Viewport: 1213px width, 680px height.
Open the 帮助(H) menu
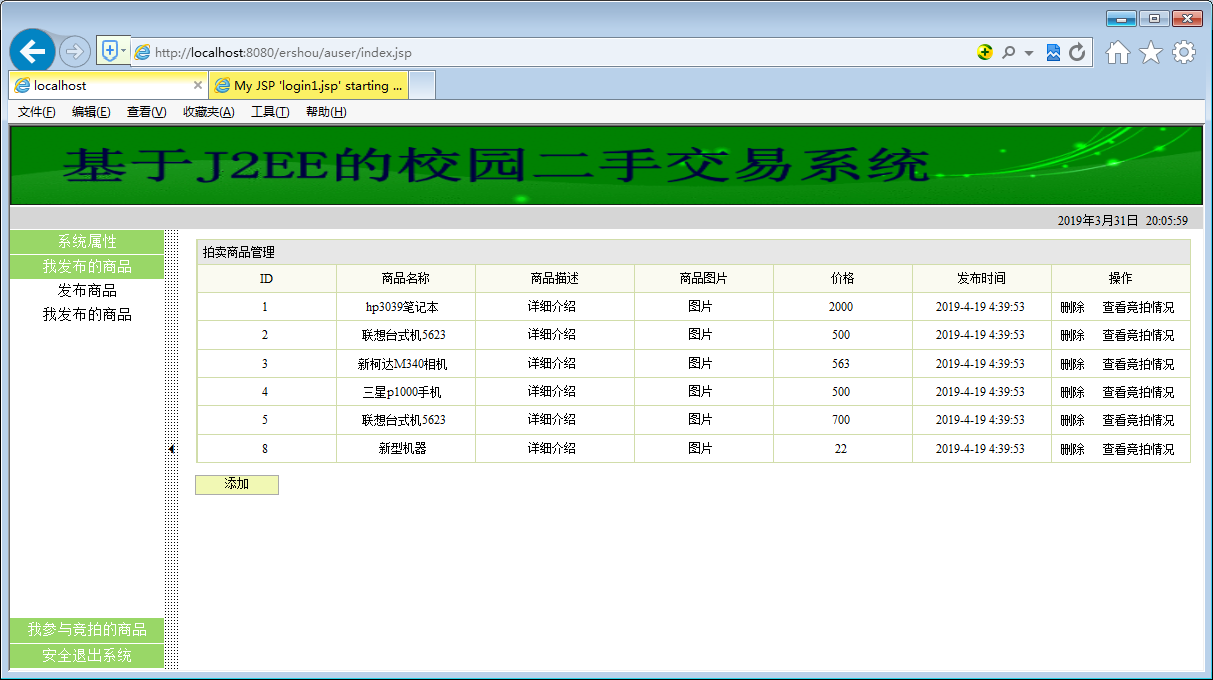326,112
